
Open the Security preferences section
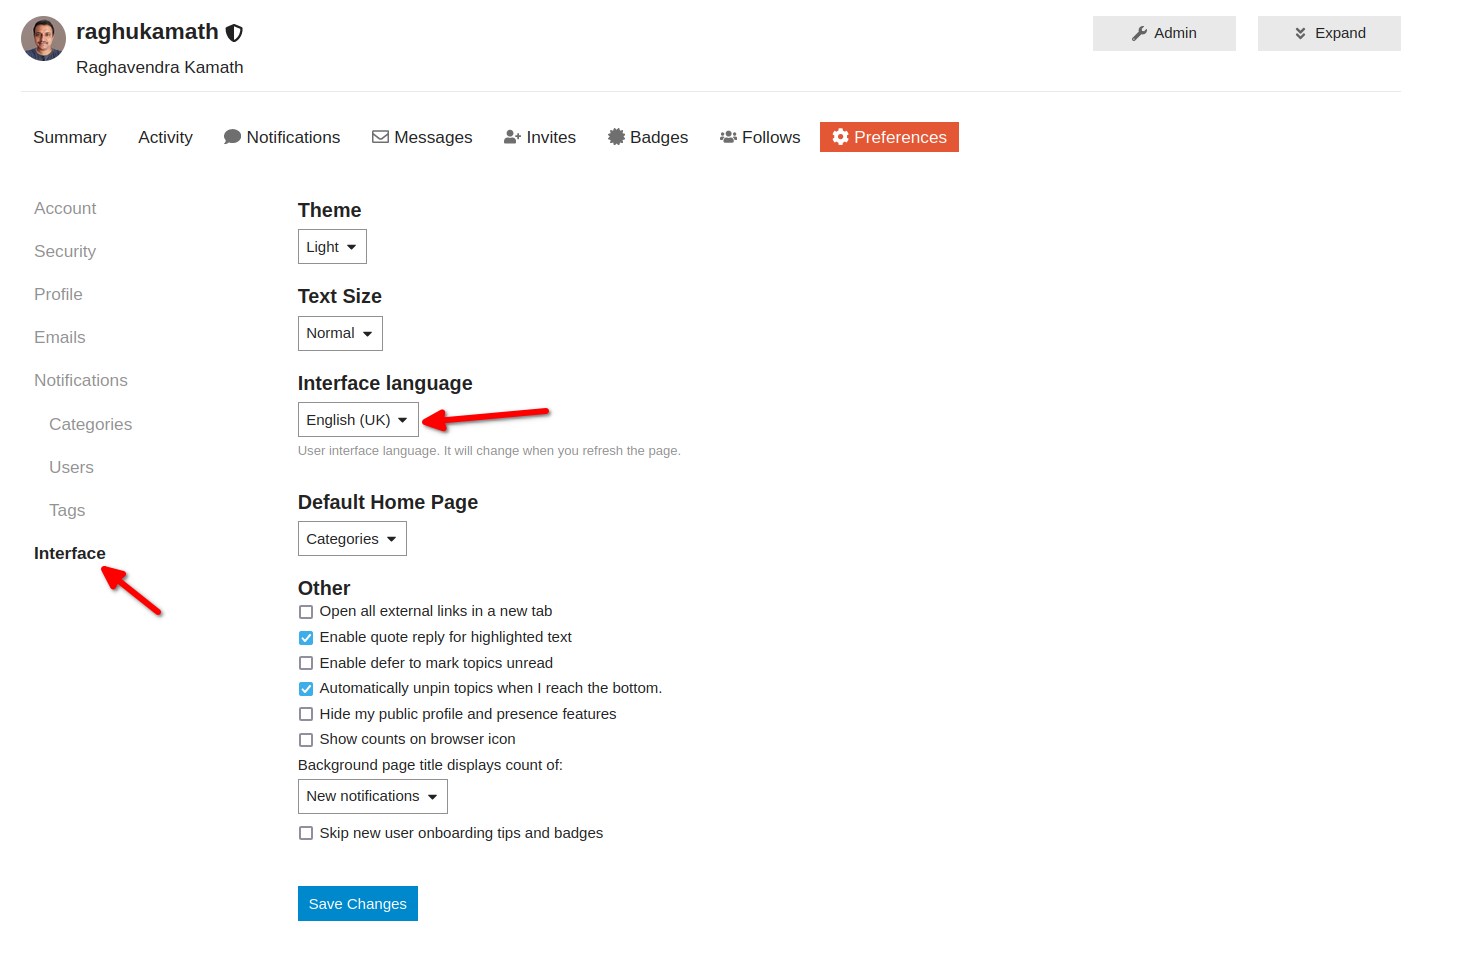pyautogui.click(x=65, y=251)
